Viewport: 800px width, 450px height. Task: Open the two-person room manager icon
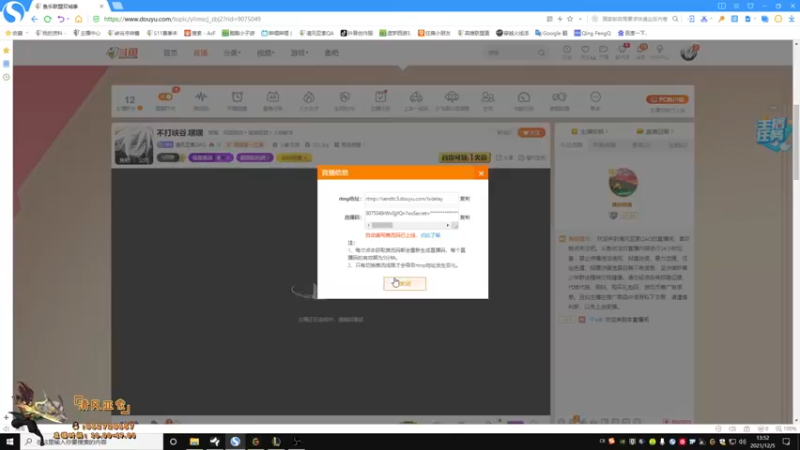(488, 99)
